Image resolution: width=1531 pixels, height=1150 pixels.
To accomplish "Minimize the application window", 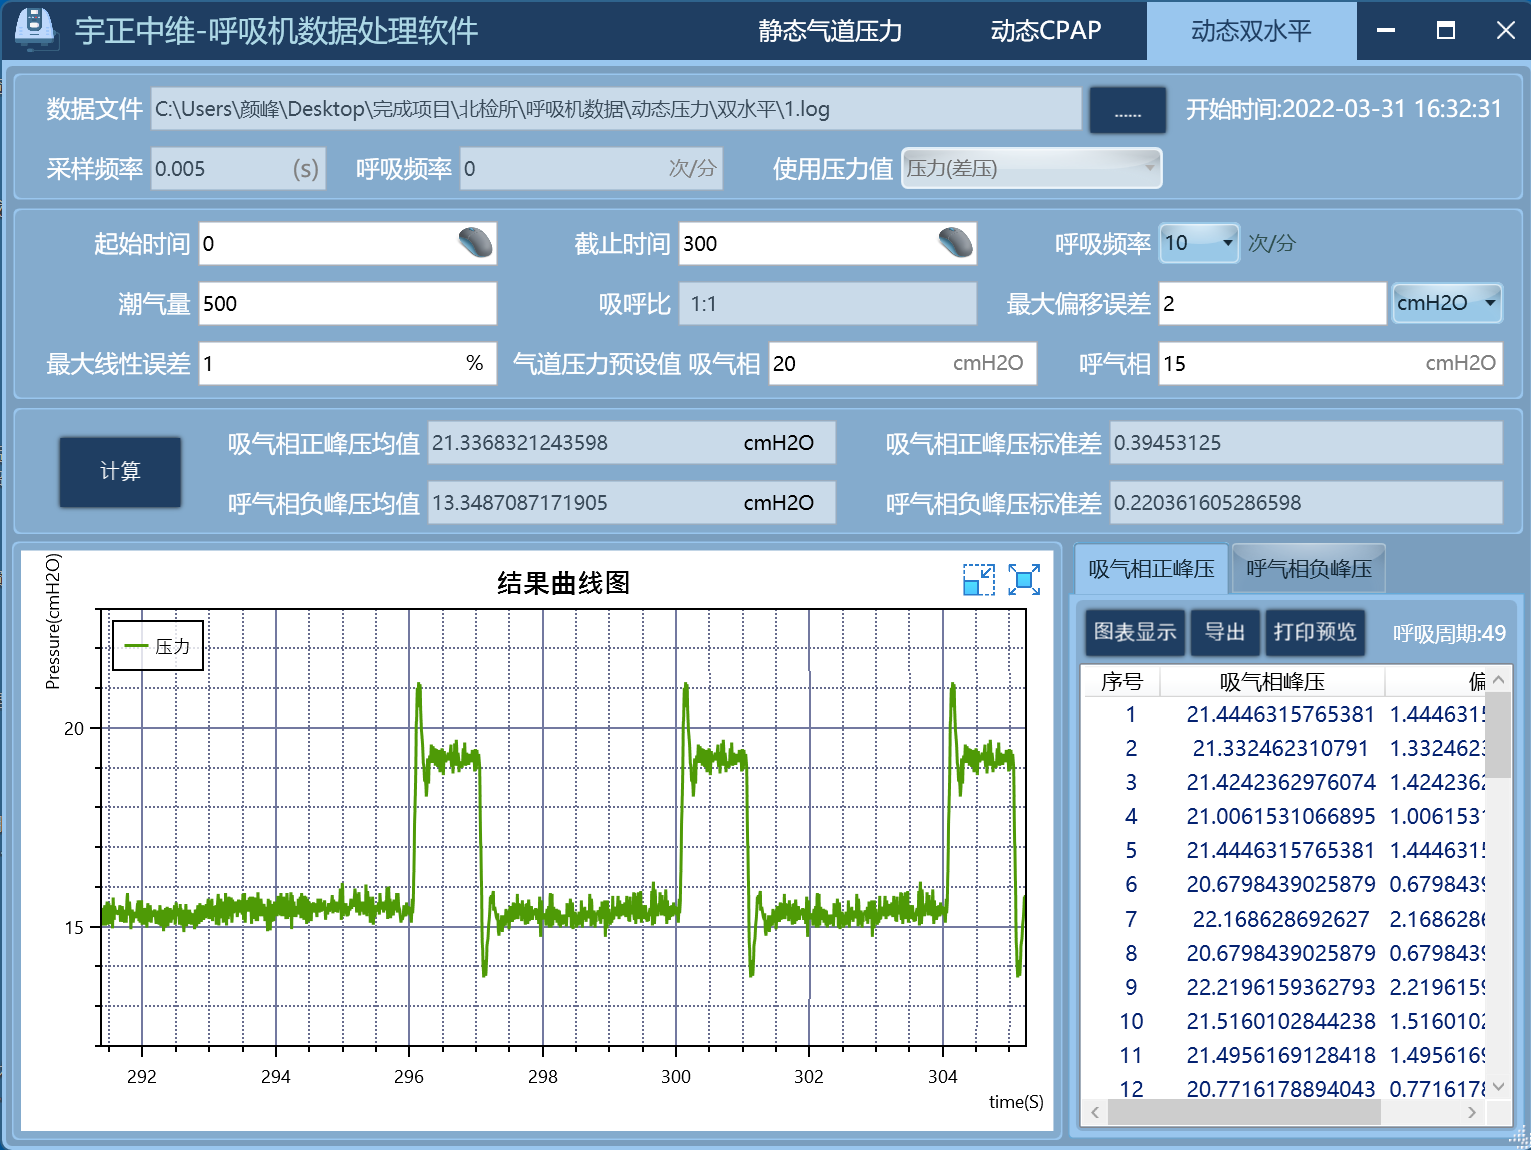I will click(1385, 30).
